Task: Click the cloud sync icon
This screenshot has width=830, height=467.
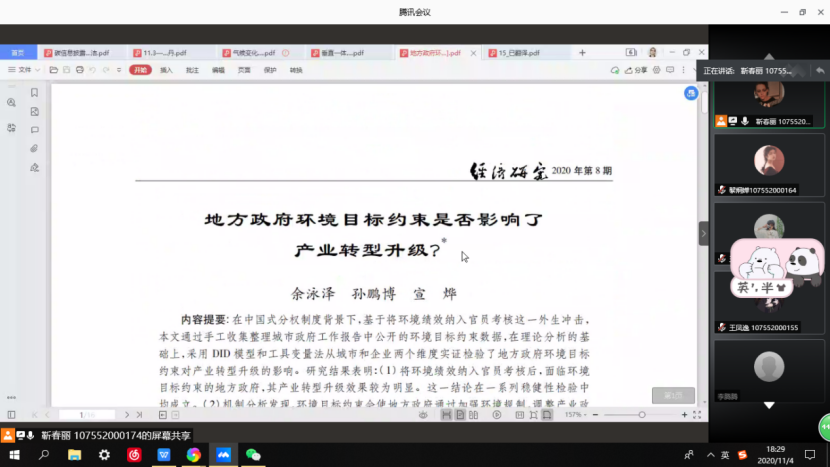Action: click(x=615, y=70)
